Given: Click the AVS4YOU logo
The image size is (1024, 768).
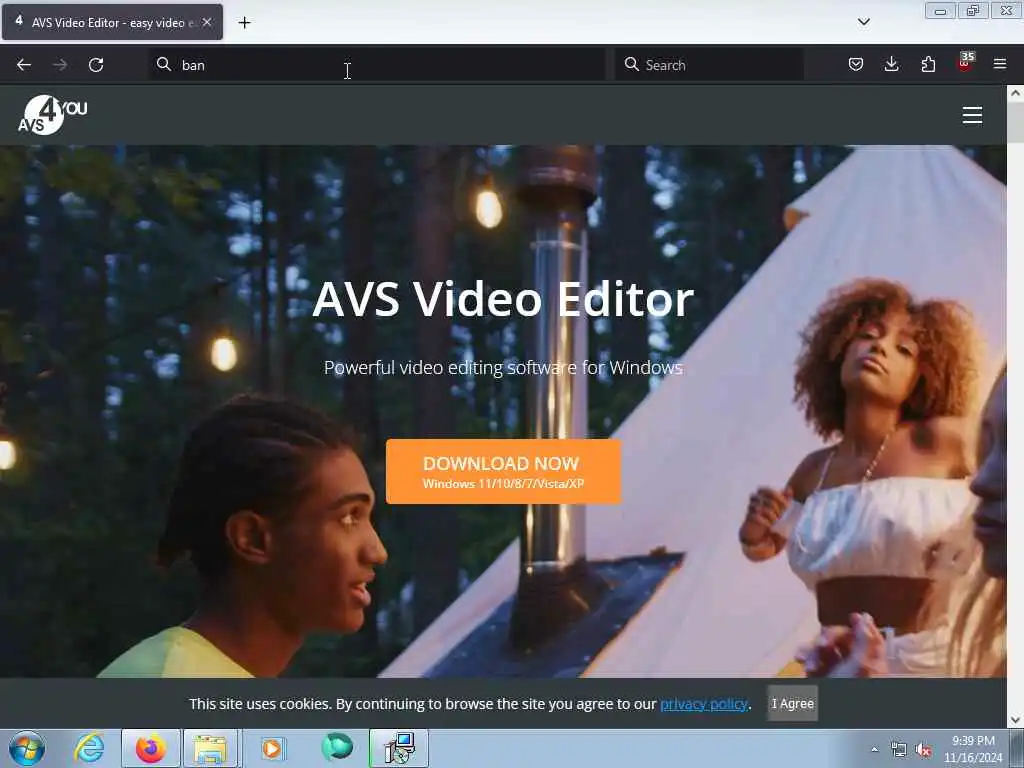Looking at the screenshot, I should click(x=52, y=115).
